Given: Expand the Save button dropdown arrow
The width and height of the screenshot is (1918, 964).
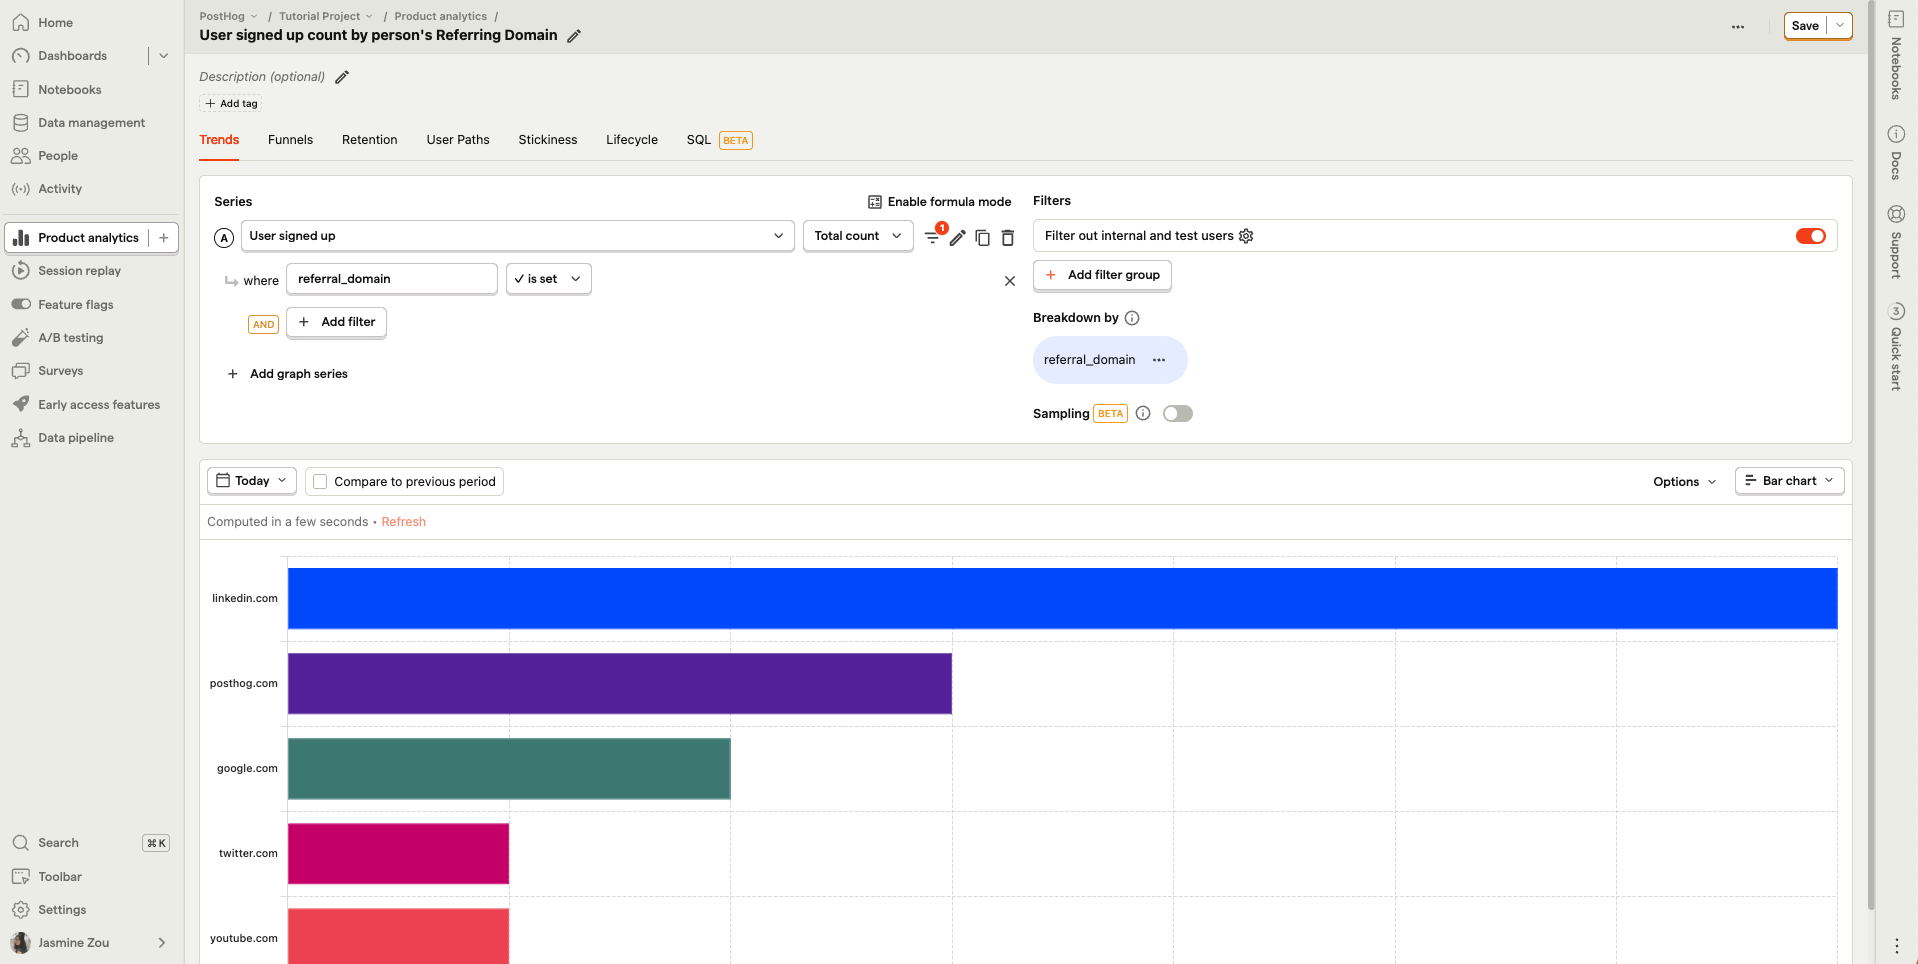Looking at the screenshot, I should pyautogui.click(x=1840, y=26).
